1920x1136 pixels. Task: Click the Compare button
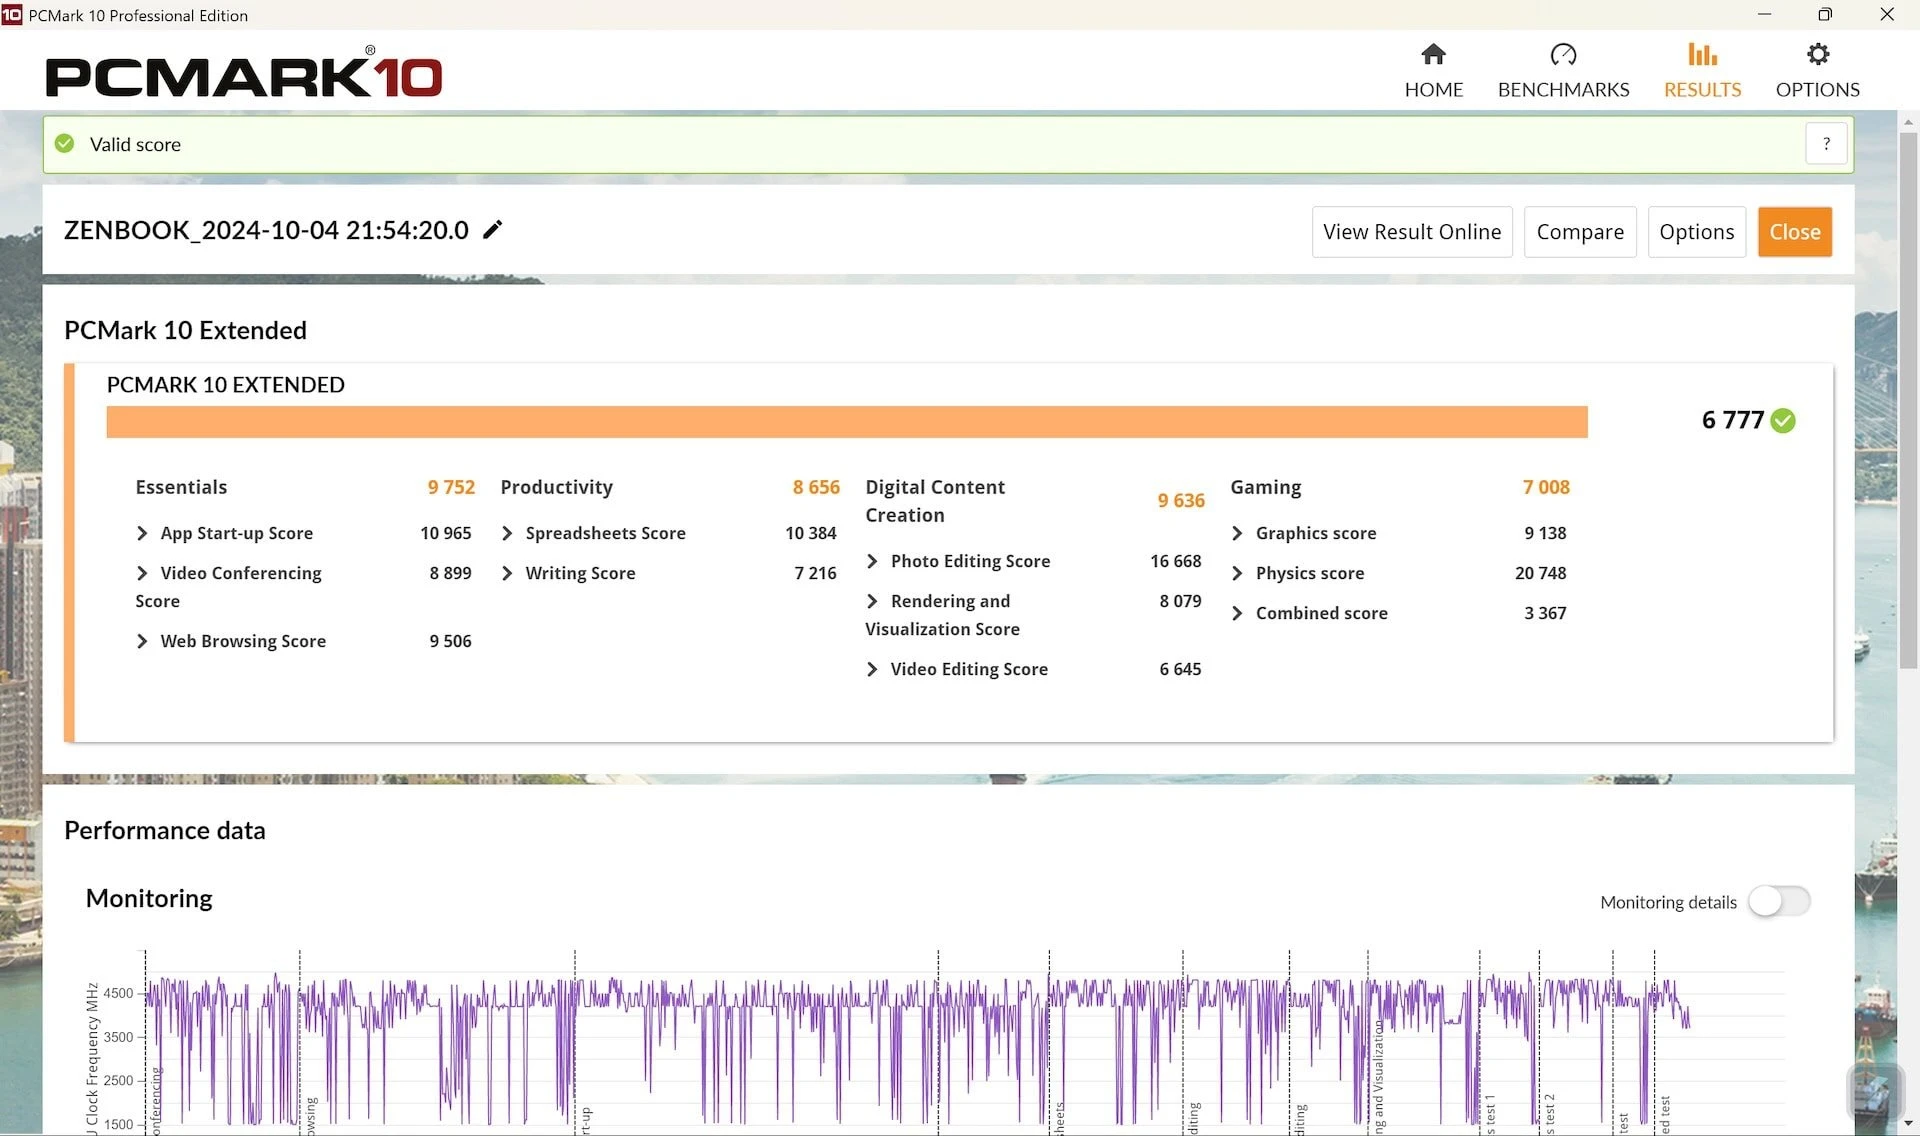1580,232
